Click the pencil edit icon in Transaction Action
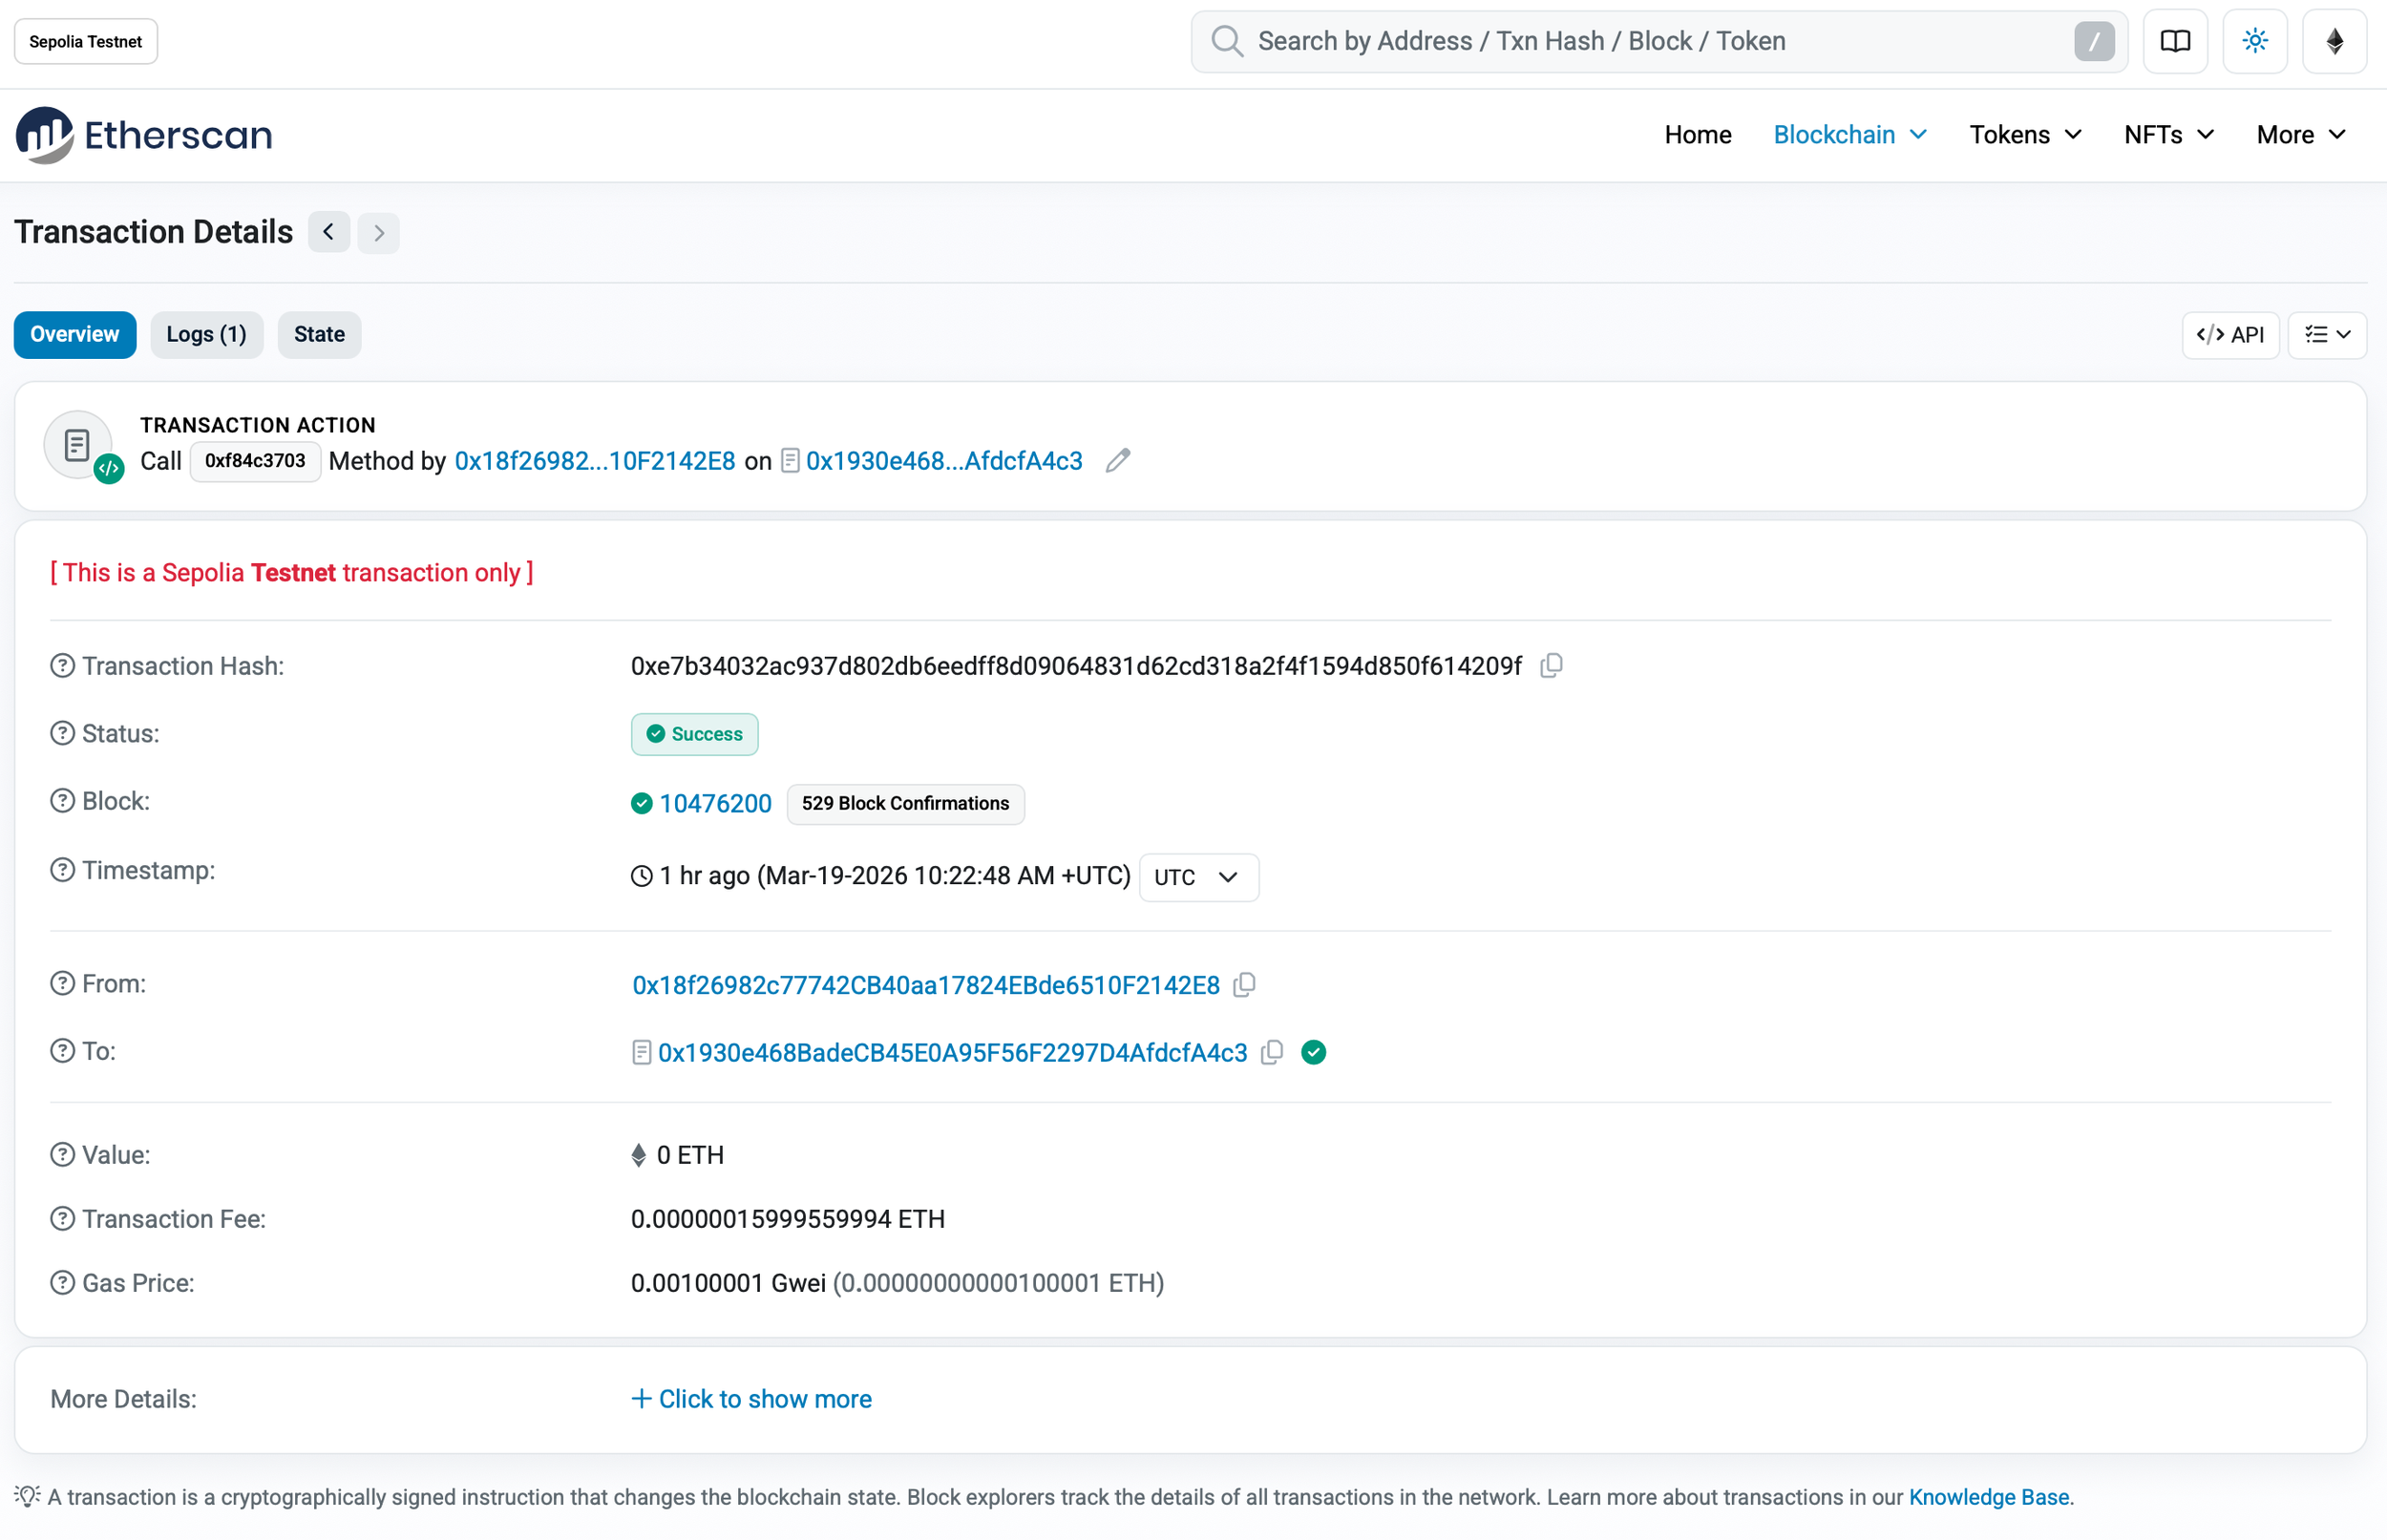Screen dimensions: 2387x1540 [x=1117, y=461]
